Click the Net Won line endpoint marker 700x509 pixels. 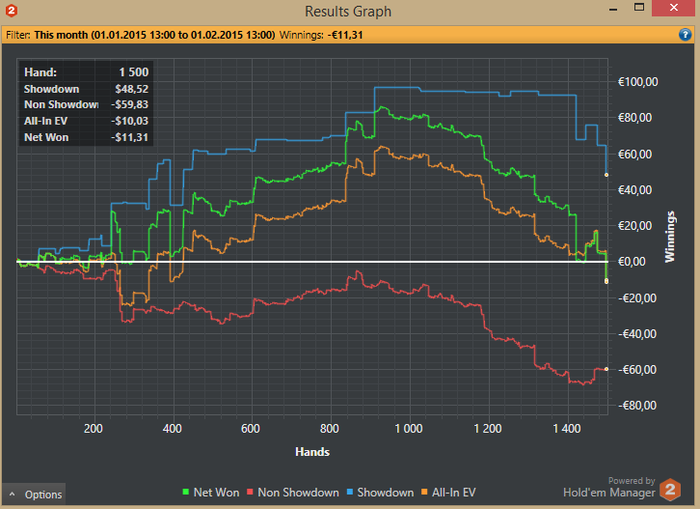pyautogui.click(x=606, y=281)
